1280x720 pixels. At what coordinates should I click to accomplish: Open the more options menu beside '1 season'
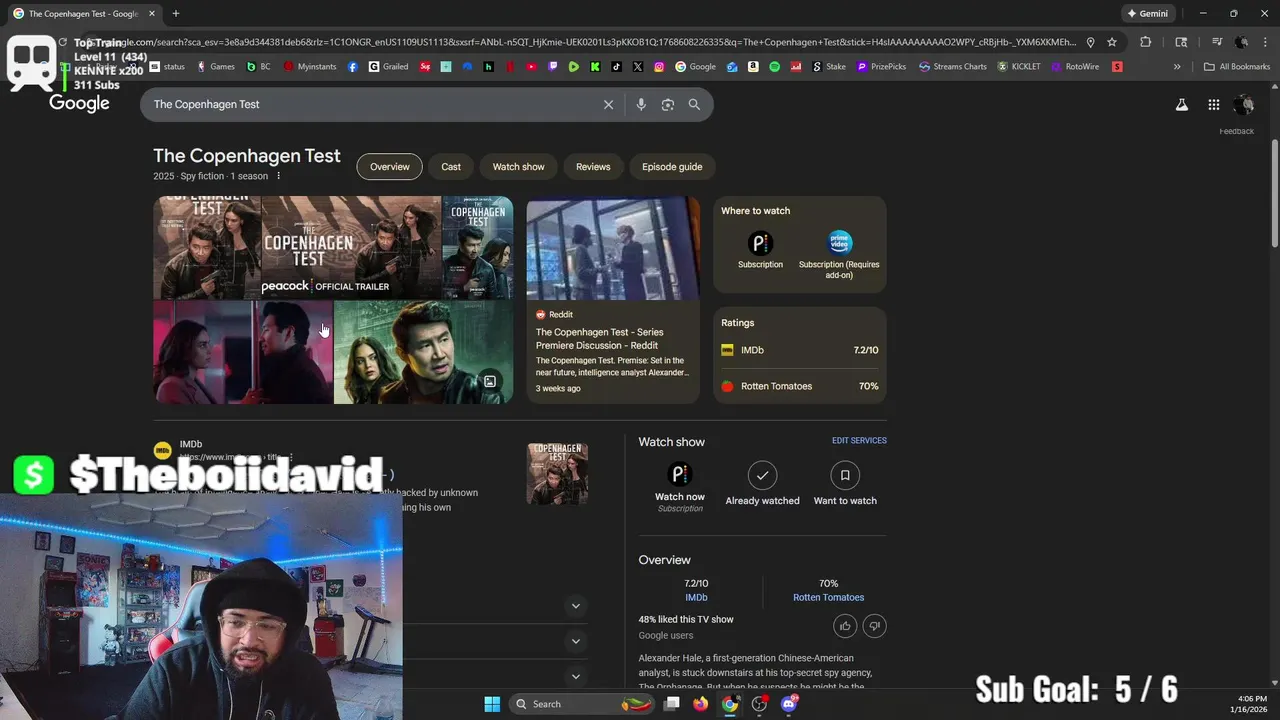(279, 176)
